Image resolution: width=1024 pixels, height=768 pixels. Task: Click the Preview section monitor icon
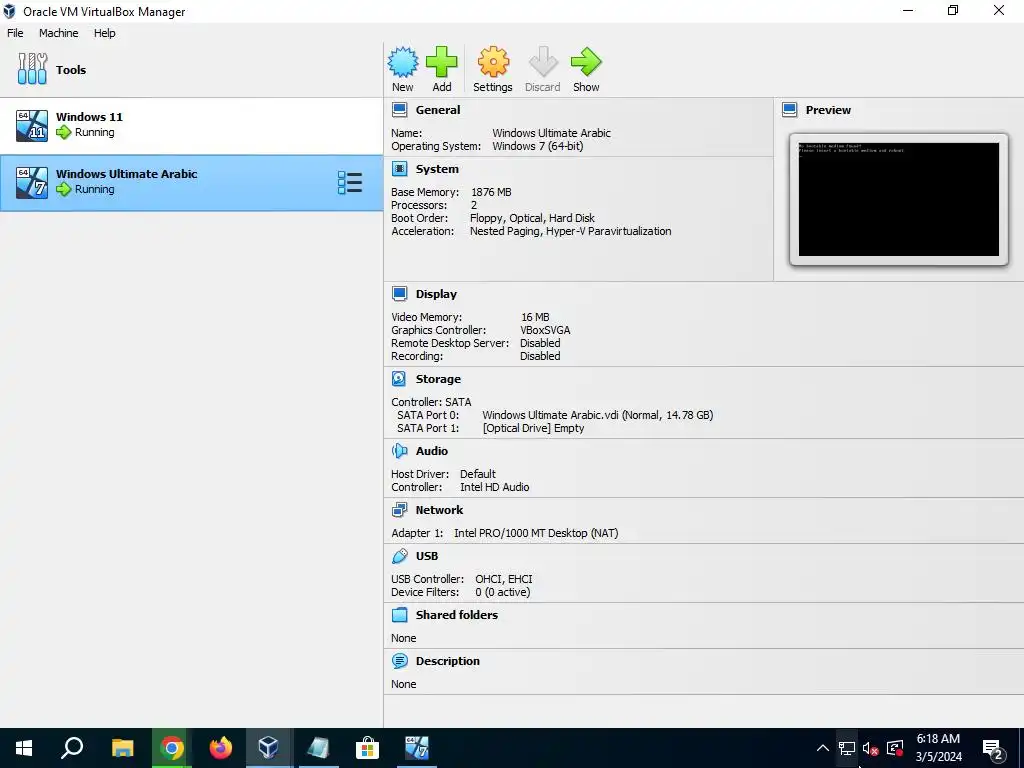click(790, 110)
